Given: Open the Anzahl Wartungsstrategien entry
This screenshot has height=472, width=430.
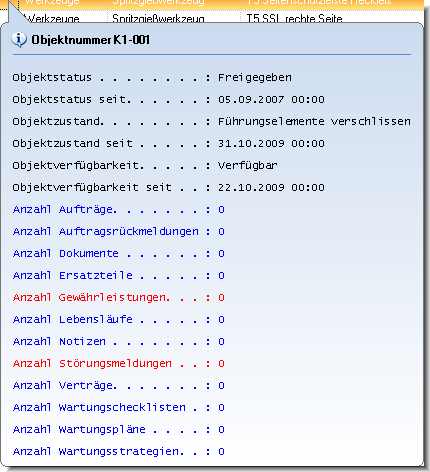Looking at the screenshot, I should point(119,452).
